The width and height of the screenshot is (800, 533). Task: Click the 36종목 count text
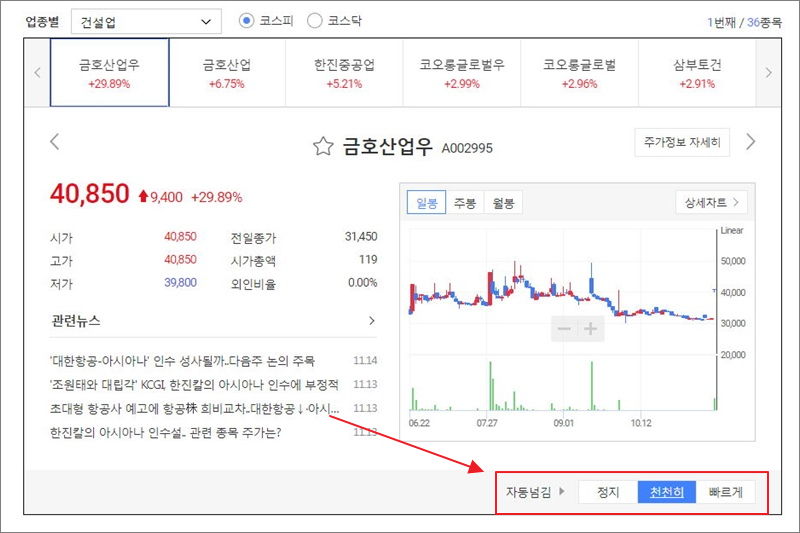(x=764, y=22)
